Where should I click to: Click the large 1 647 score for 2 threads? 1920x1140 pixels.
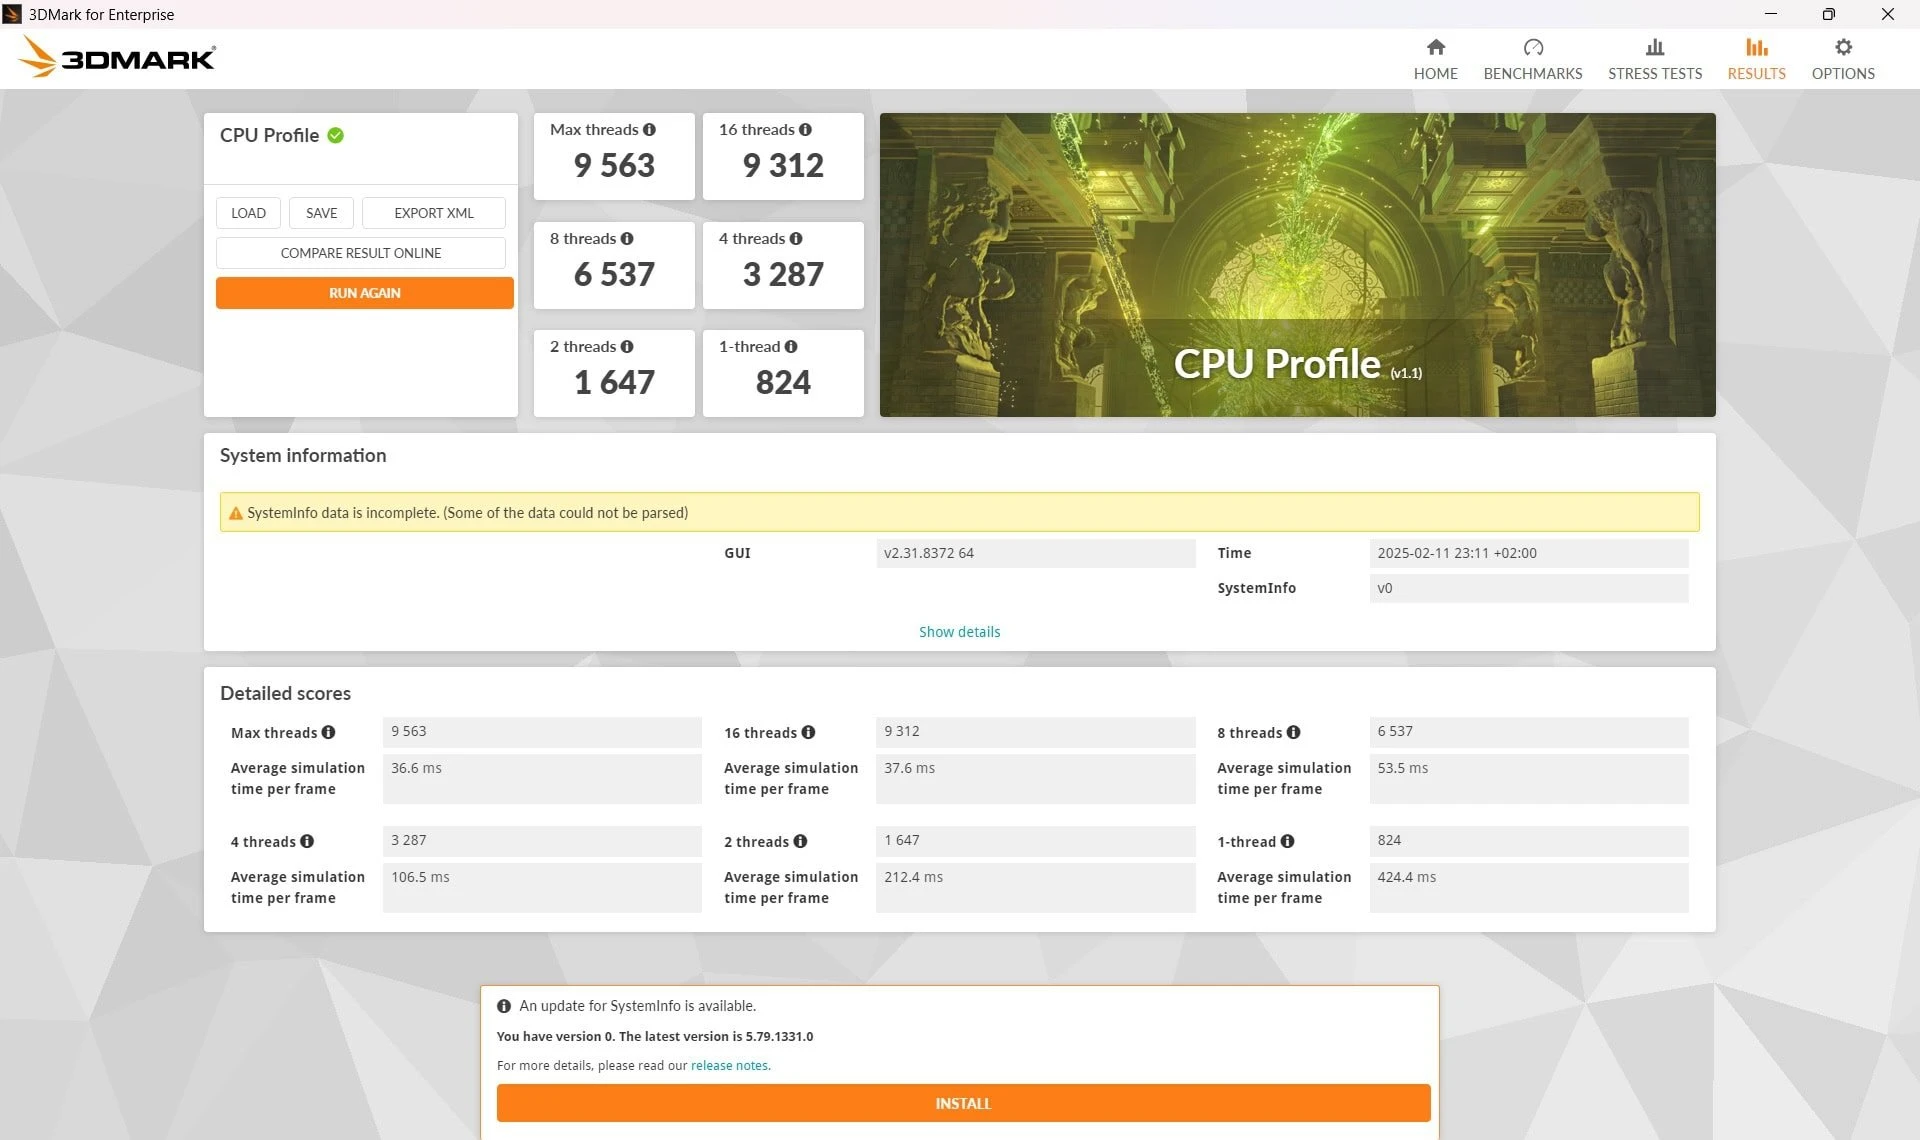point(614,382)
